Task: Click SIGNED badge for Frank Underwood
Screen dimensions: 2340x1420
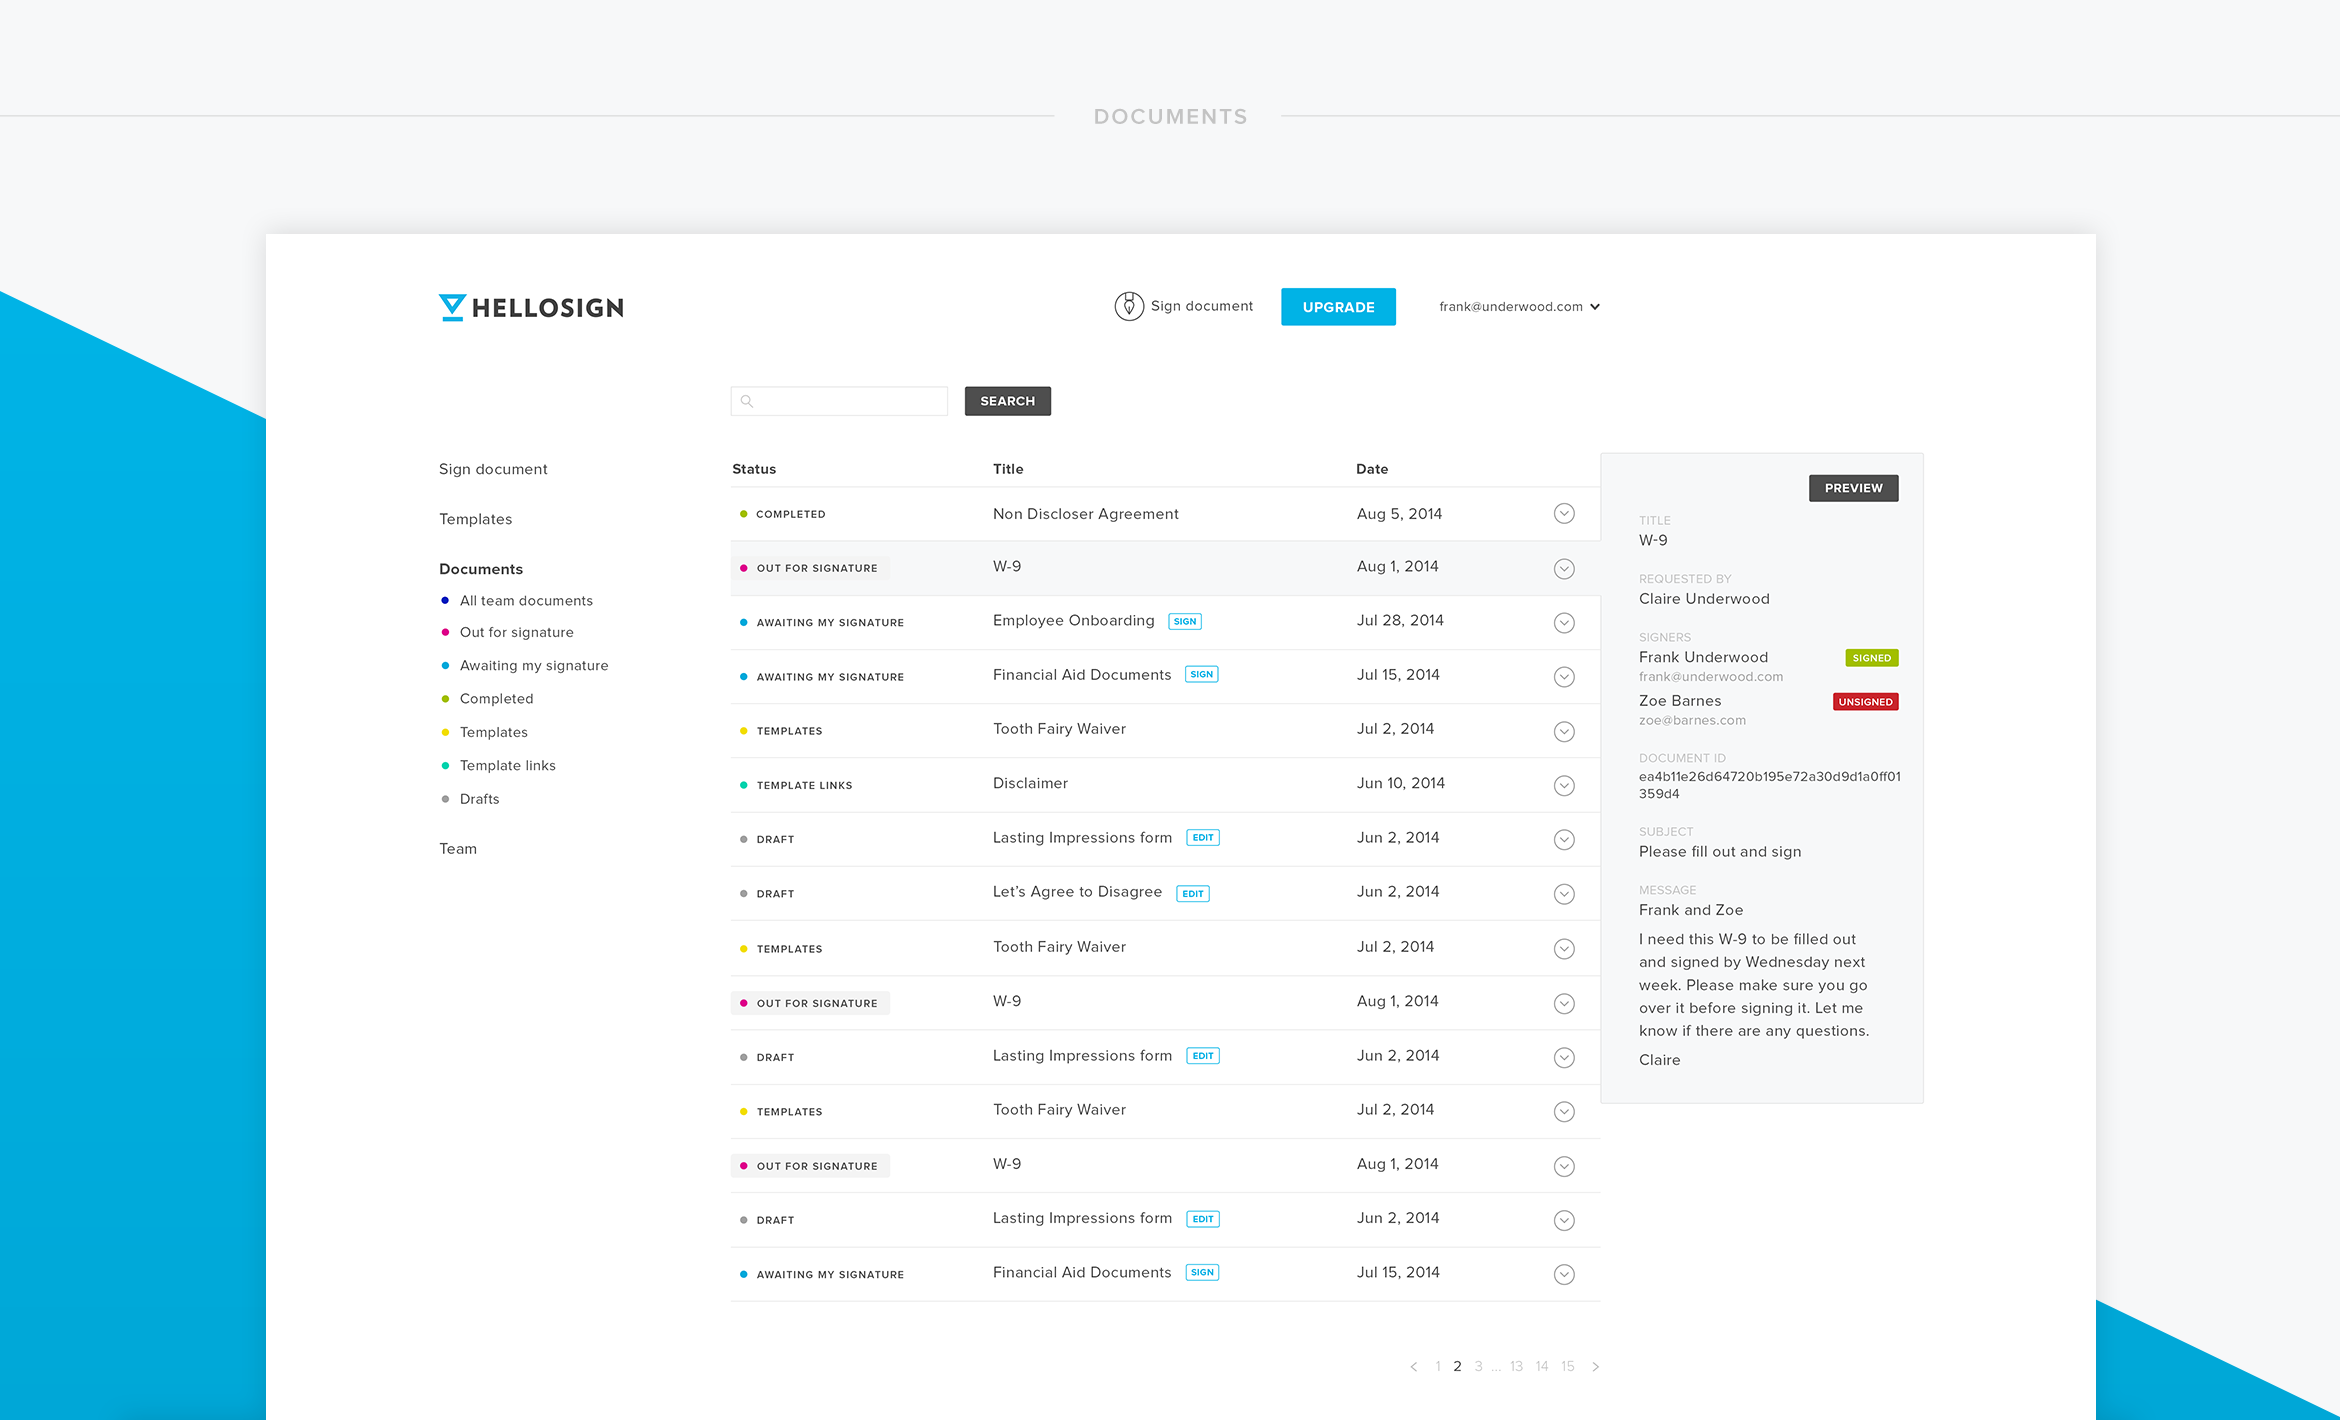Action: tap(1871, 658)
